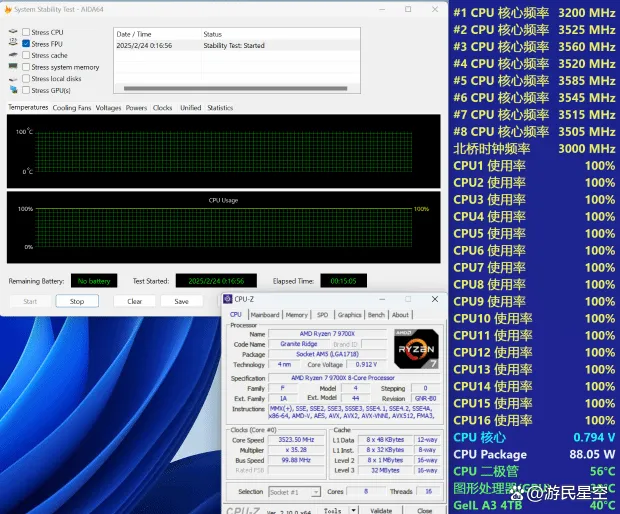Viewport: 620px width, 514px height.
Task: Open the Voltages tab
Action: click(108, 108)
